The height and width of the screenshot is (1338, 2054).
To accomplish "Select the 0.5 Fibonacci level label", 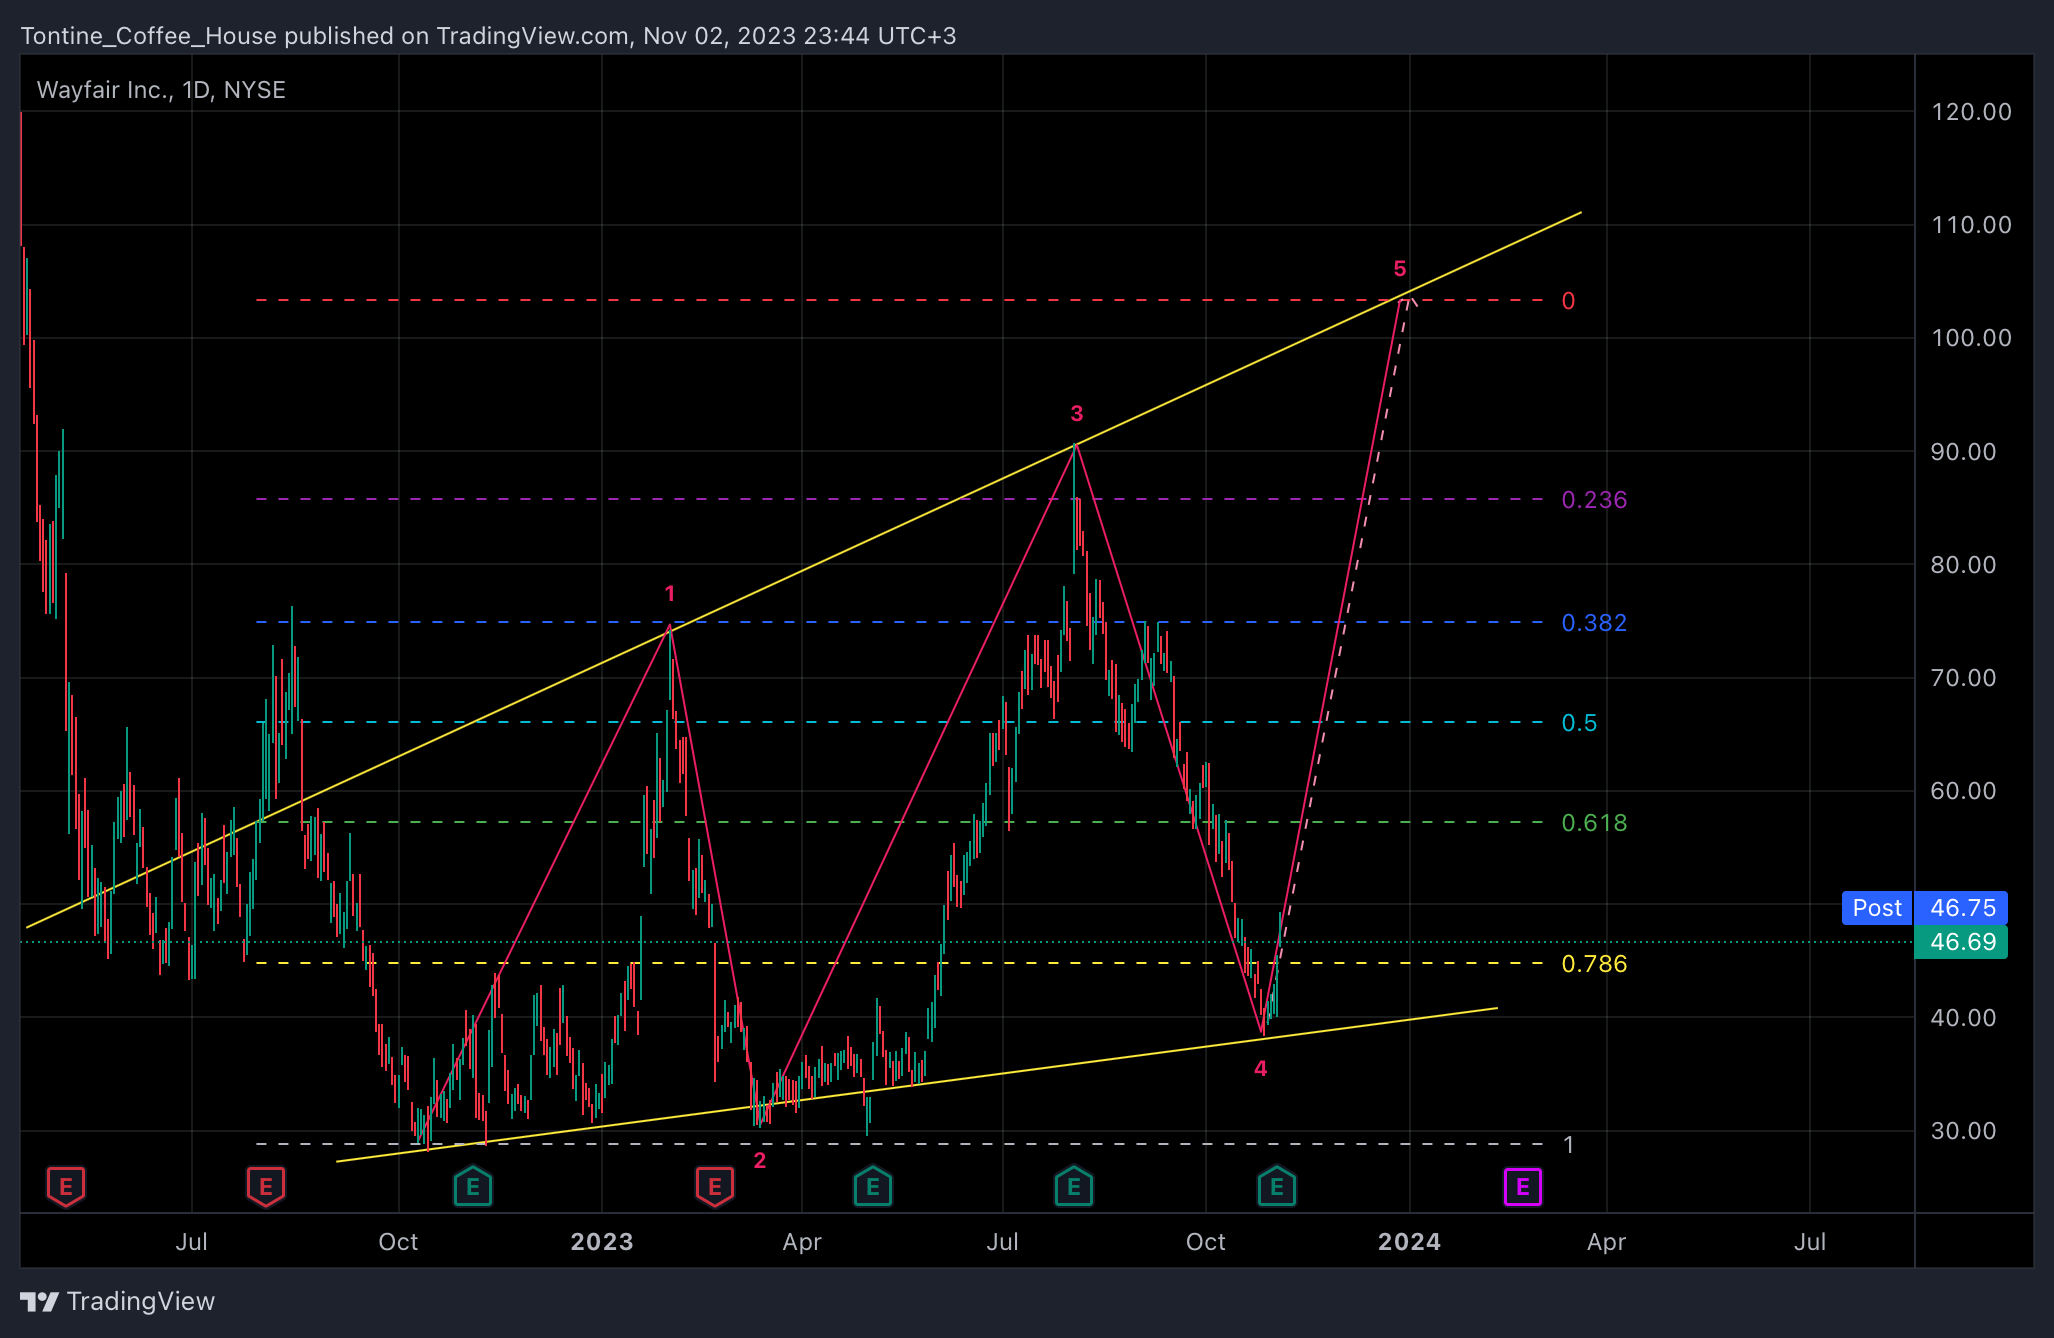I will (1579, 723).
